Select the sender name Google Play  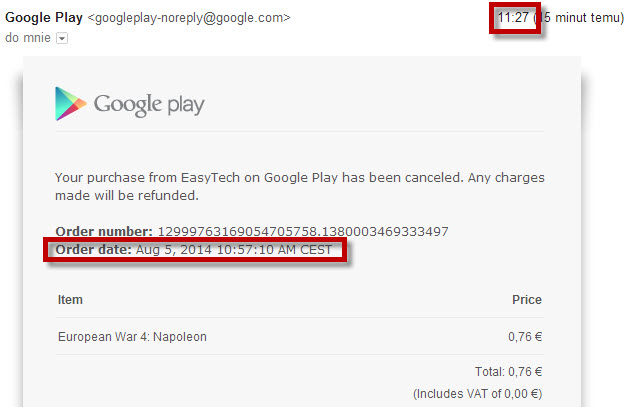(x=44, y=17)
